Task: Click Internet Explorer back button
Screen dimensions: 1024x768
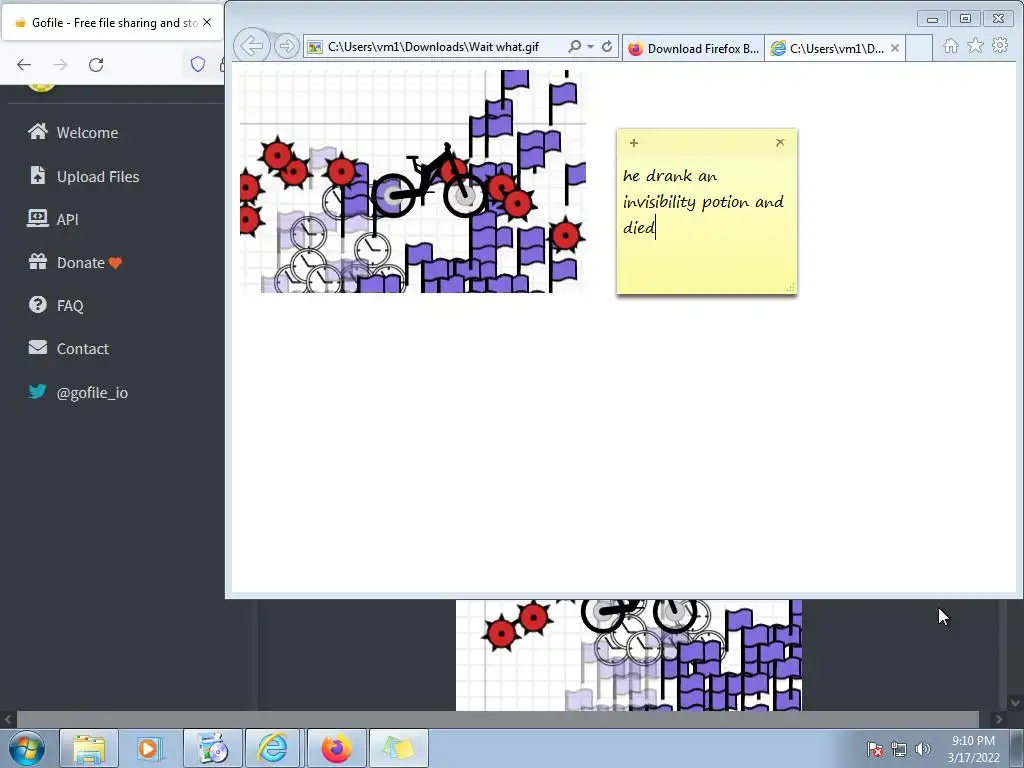Action: click(x=252, y=46)
